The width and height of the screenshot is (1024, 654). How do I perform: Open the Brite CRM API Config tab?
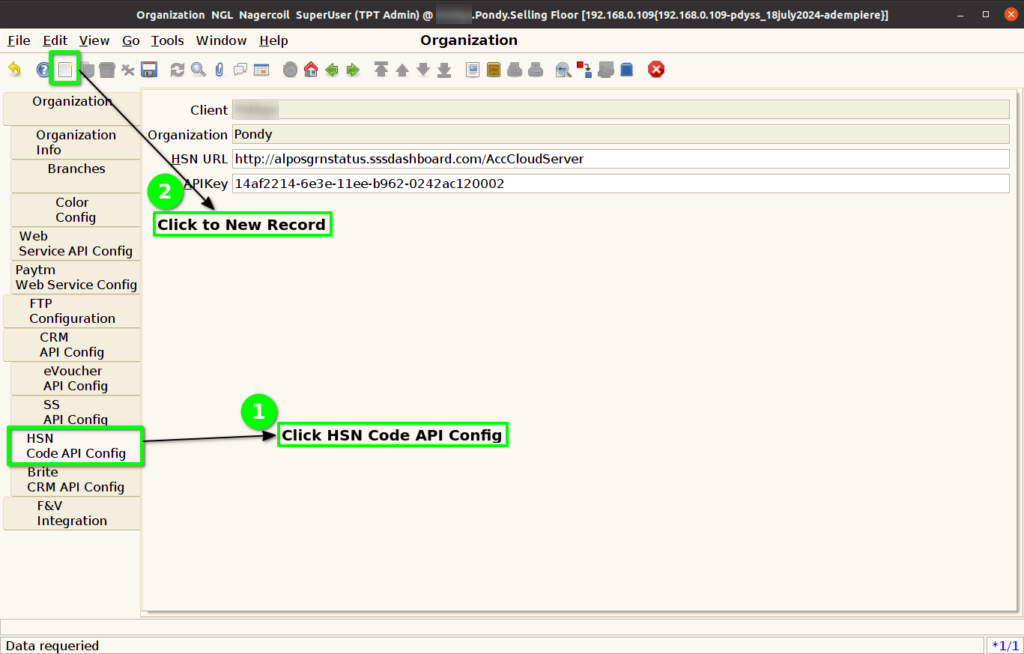point(76,480)
